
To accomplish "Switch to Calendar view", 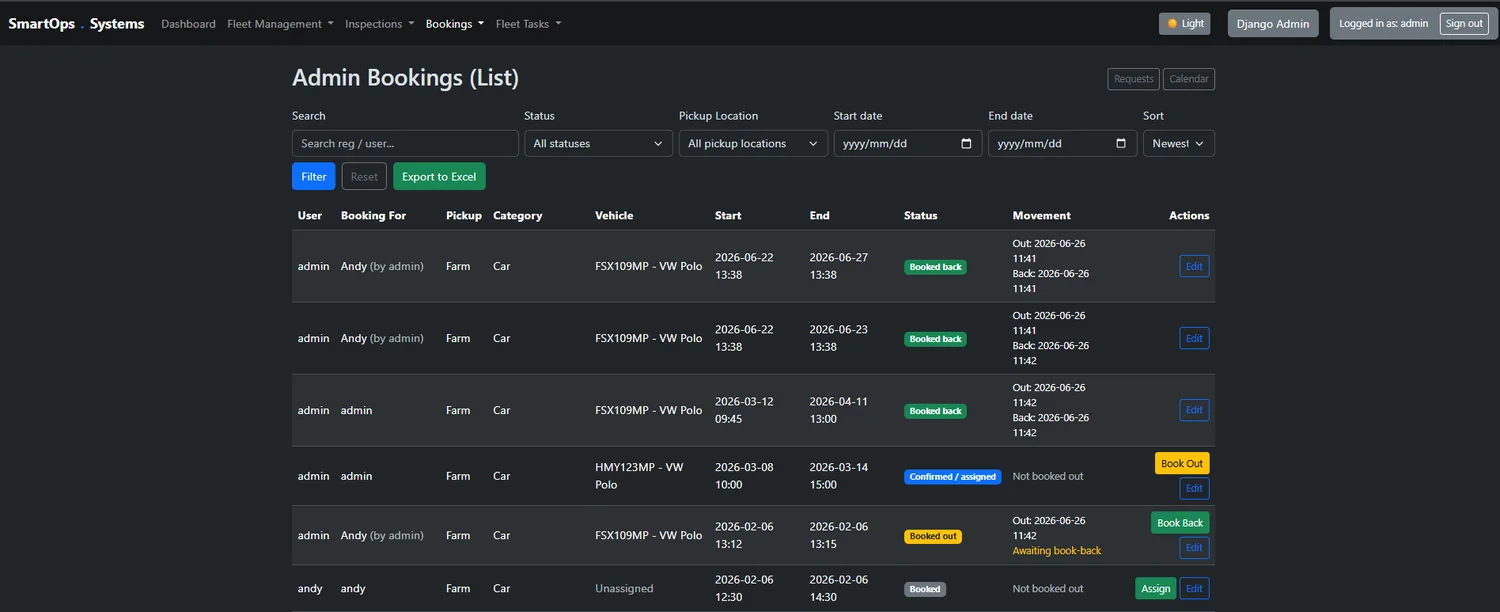I will click(x=1189, y=79).
